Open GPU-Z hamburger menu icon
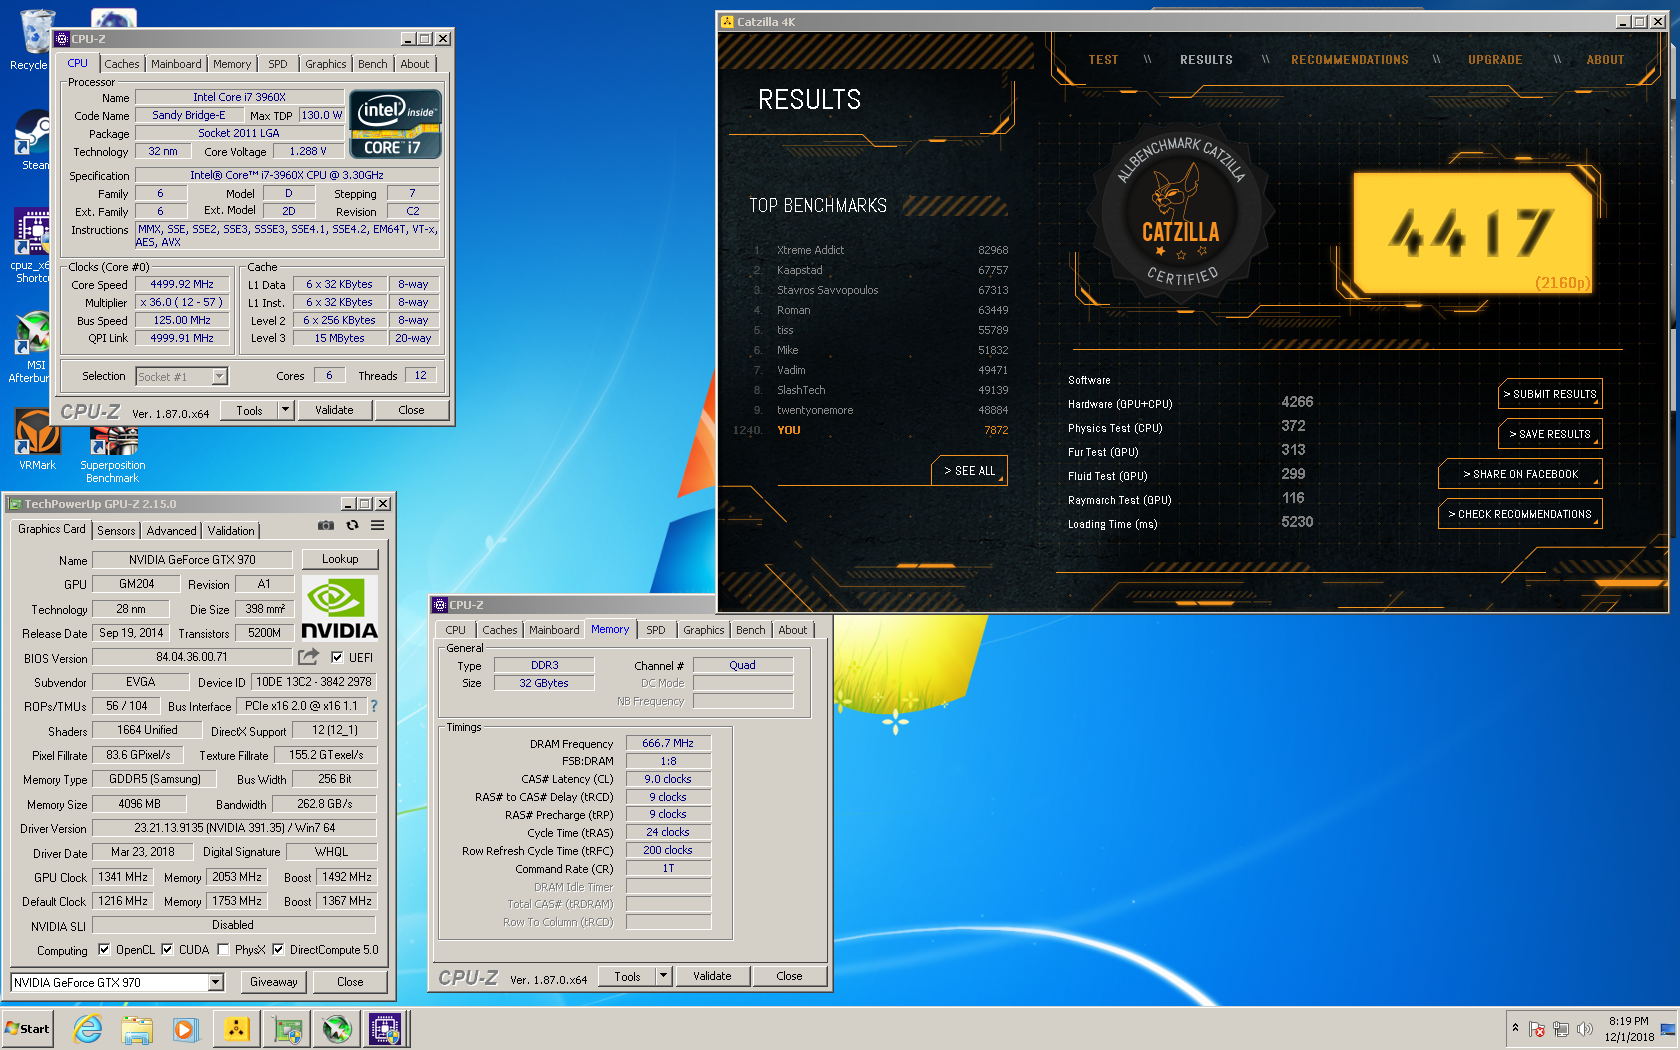The image size is (1680, 1050). [378, 525]
